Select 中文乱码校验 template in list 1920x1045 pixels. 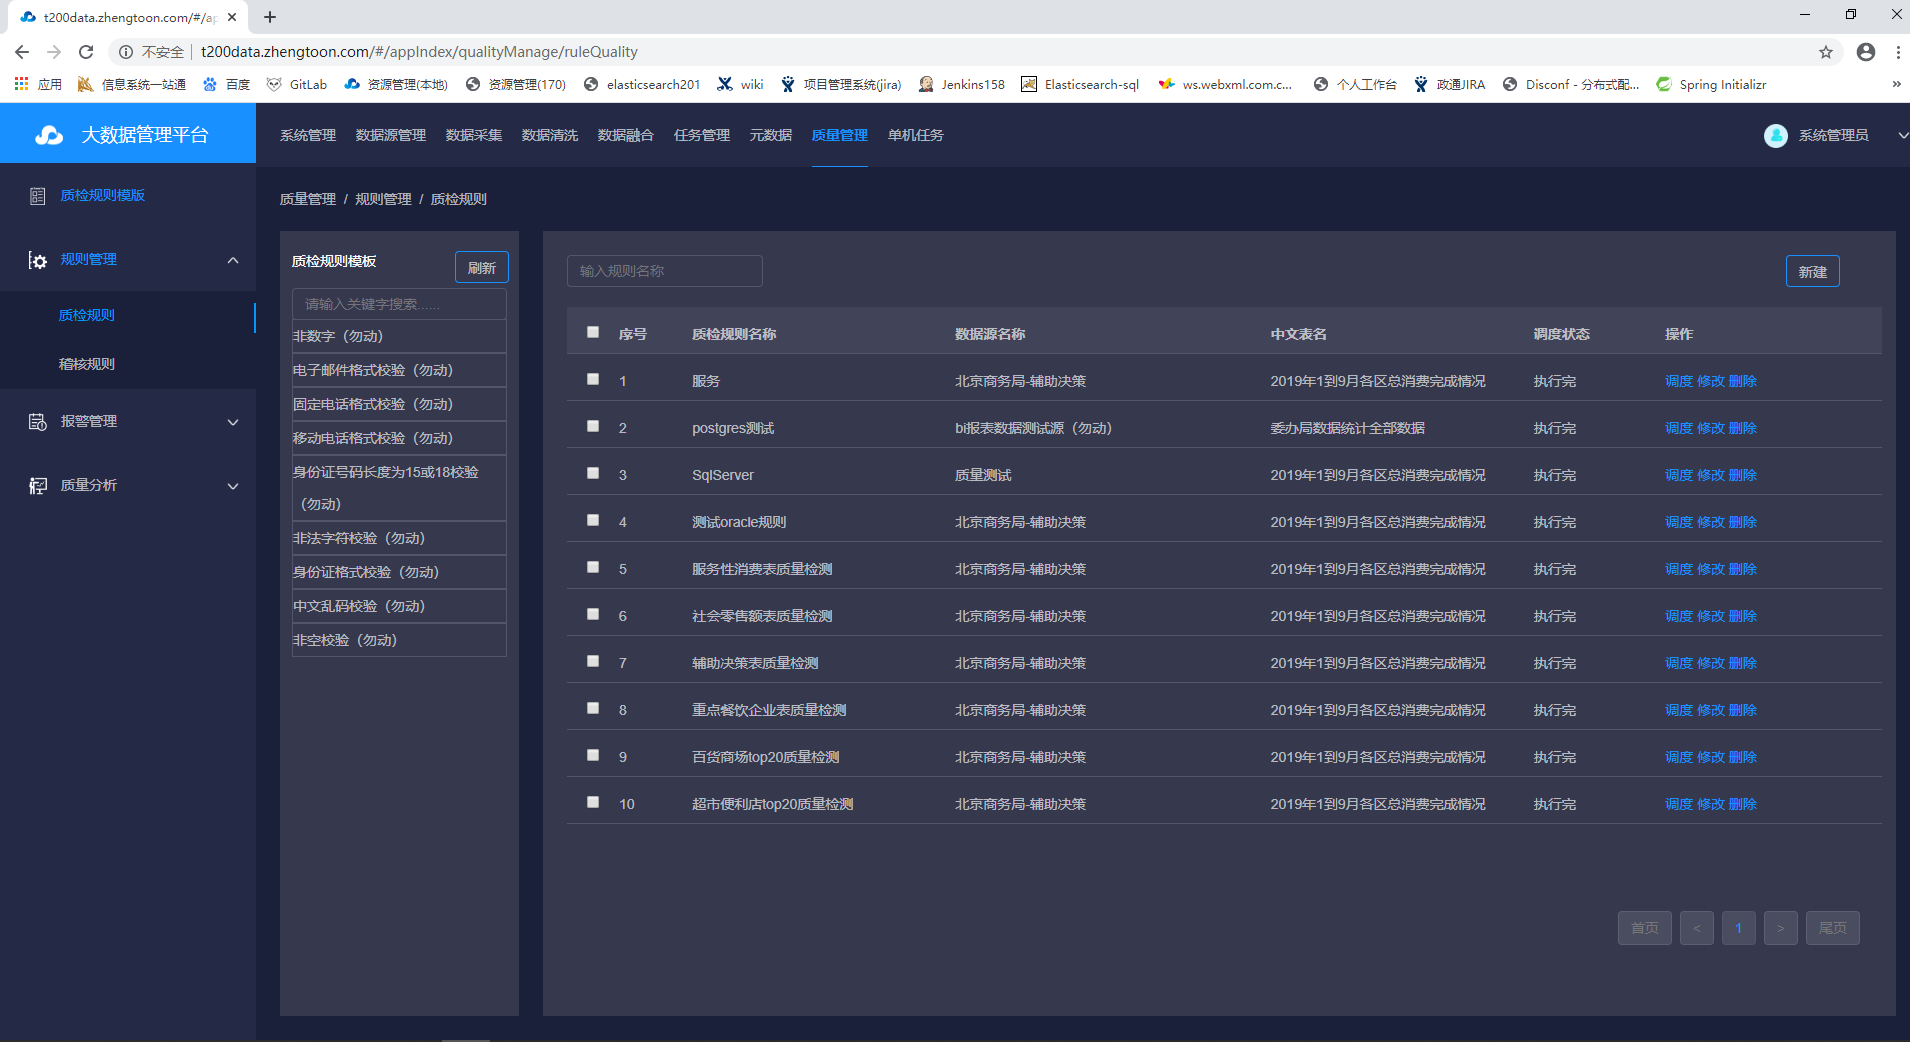(x=399, y=606)
